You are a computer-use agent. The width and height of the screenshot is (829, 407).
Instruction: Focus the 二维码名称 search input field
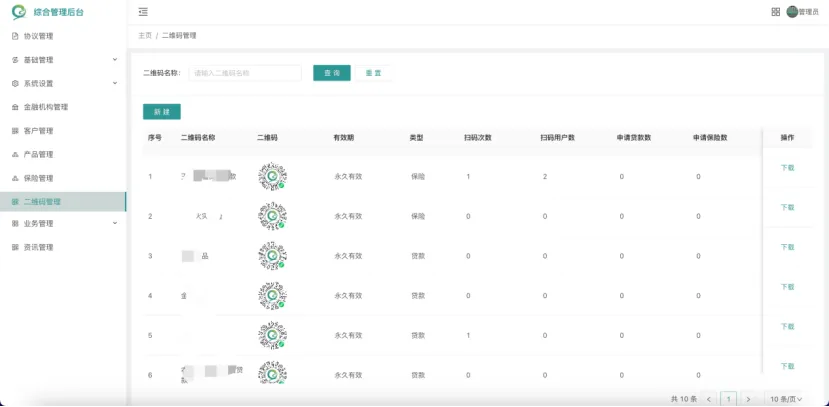coord(245,73)
